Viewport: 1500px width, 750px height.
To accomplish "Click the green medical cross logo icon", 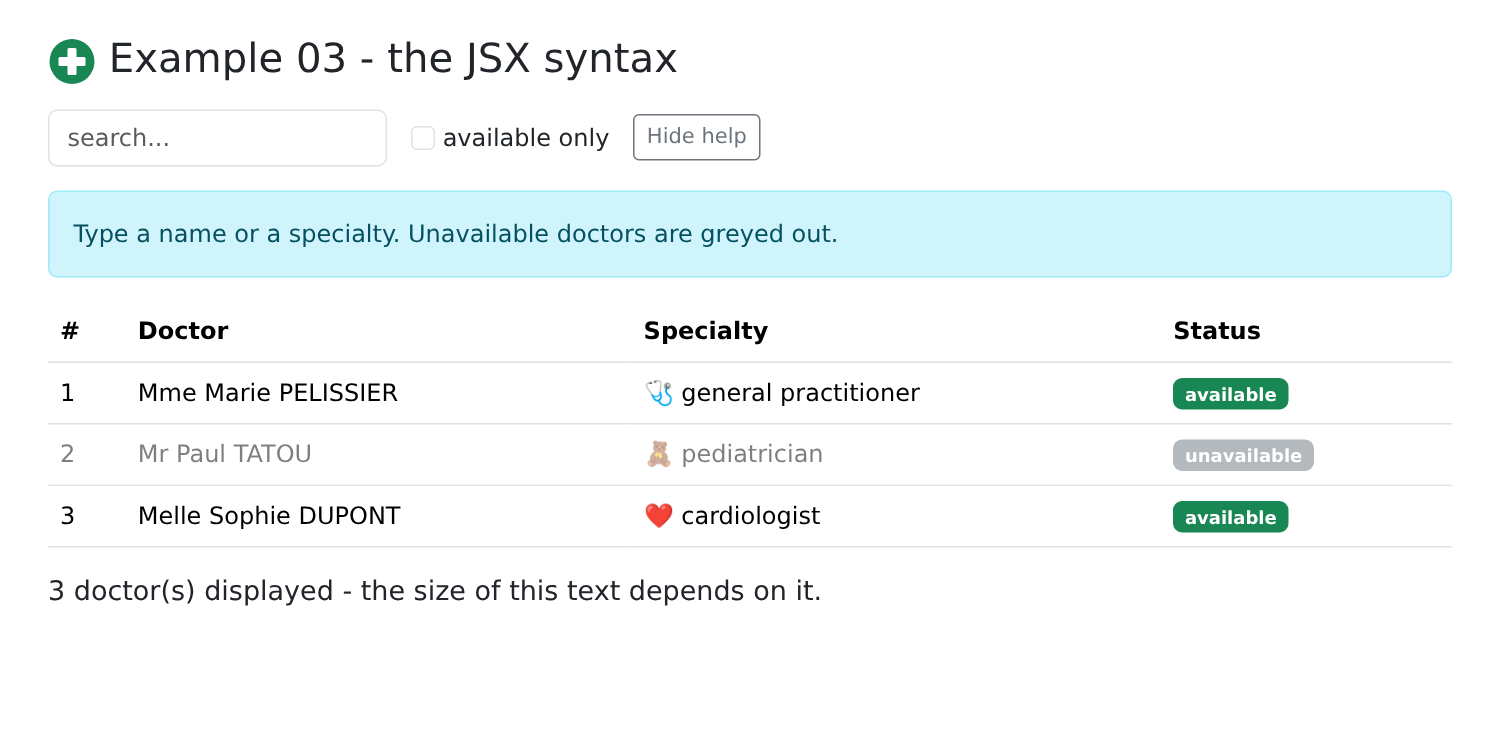I will point(72,61).
